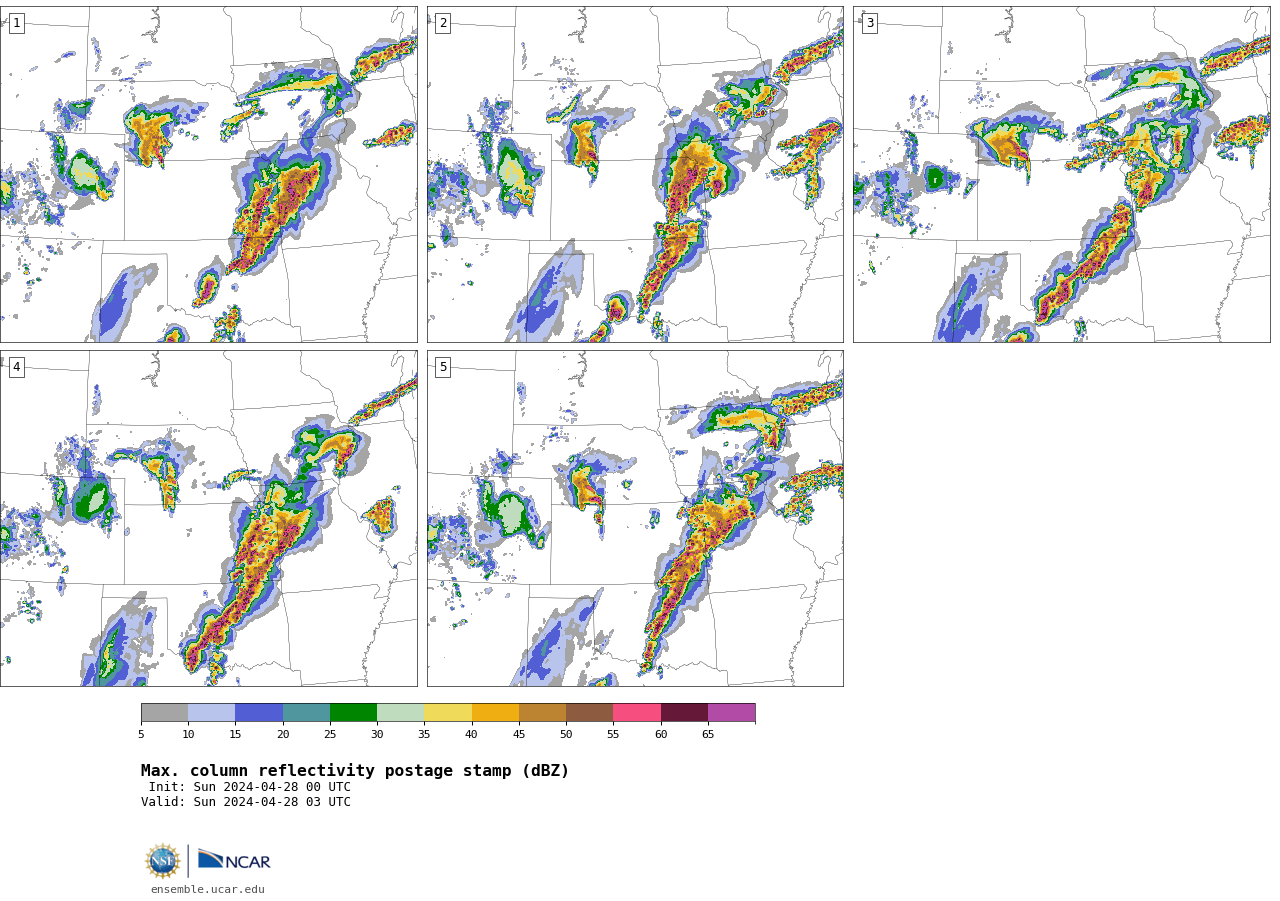Viewport: 1280px width, 901px height.
Task: Click the Max. column reflectivity title
Action: tap(355, 771)
